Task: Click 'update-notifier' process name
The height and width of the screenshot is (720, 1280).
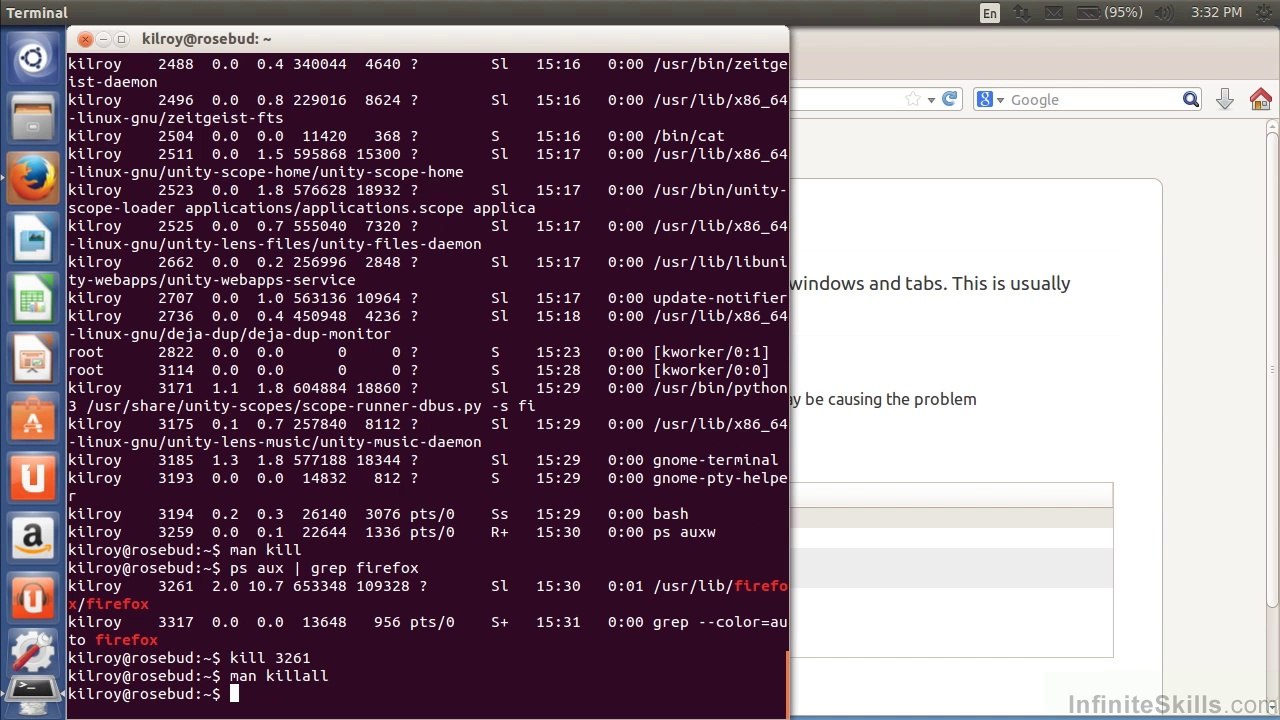Action: [720, 298]
